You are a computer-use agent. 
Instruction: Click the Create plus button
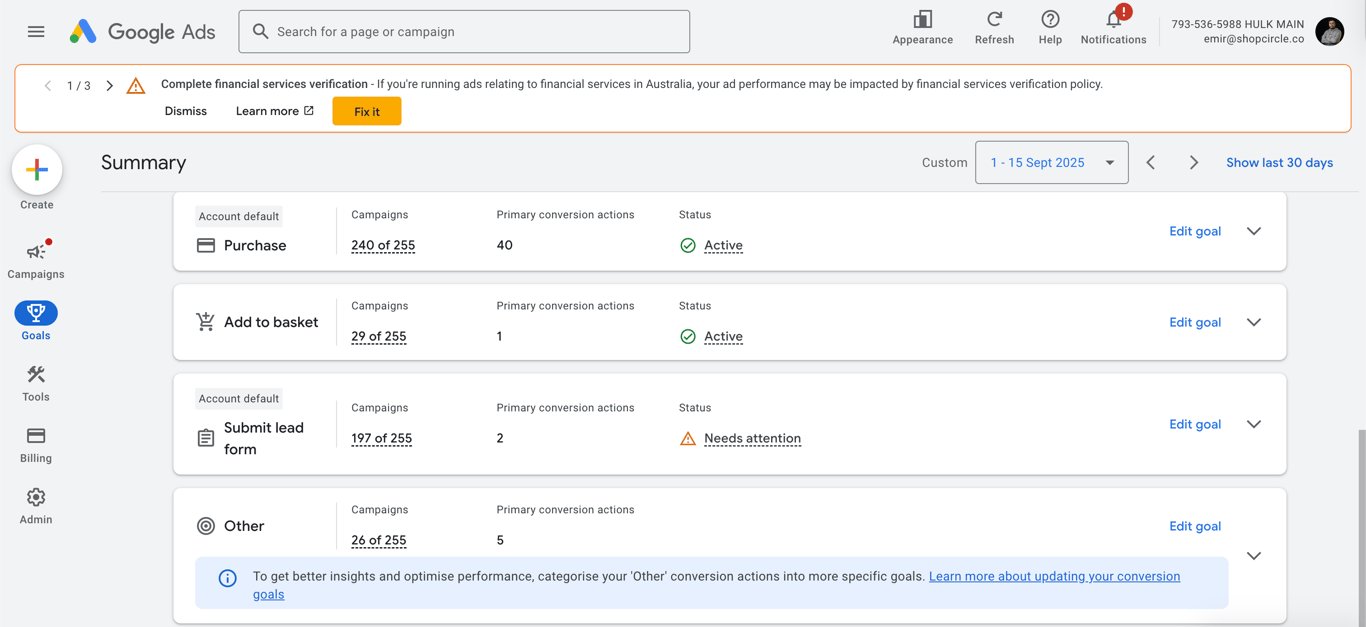37,170
